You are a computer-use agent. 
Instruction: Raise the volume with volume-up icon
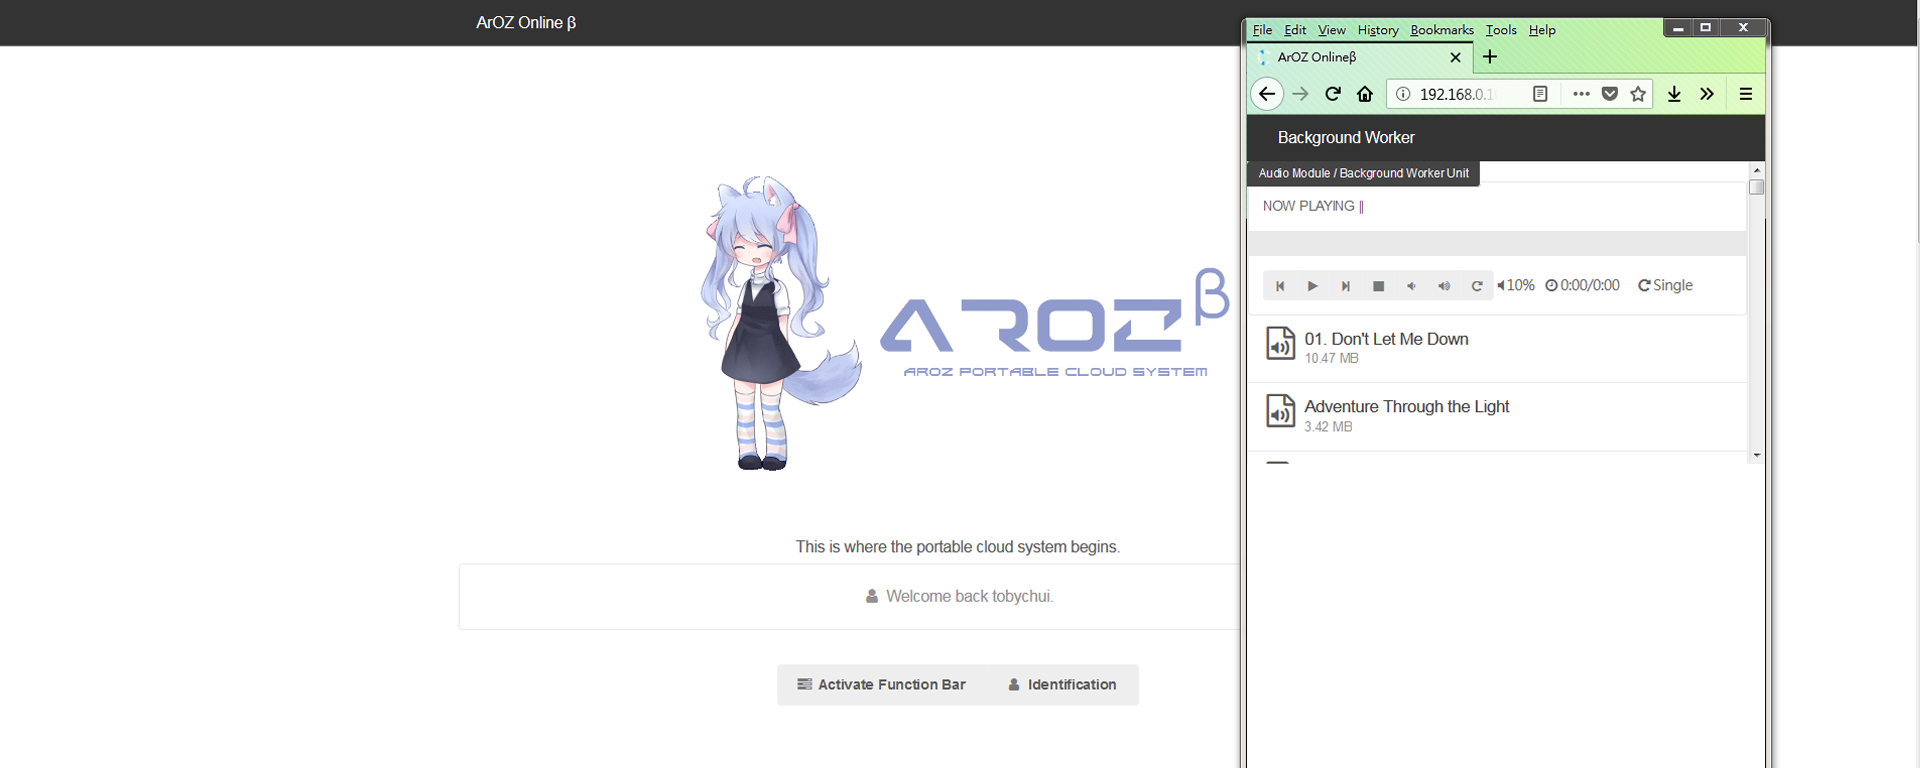(1444, 286)
